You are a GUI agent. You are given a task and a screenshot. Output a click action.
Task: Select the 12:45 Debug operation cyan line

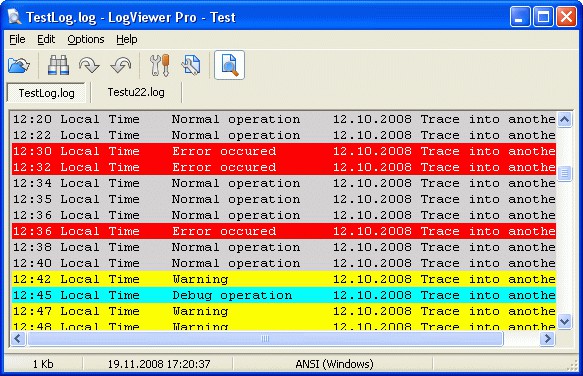coord(284,295)
